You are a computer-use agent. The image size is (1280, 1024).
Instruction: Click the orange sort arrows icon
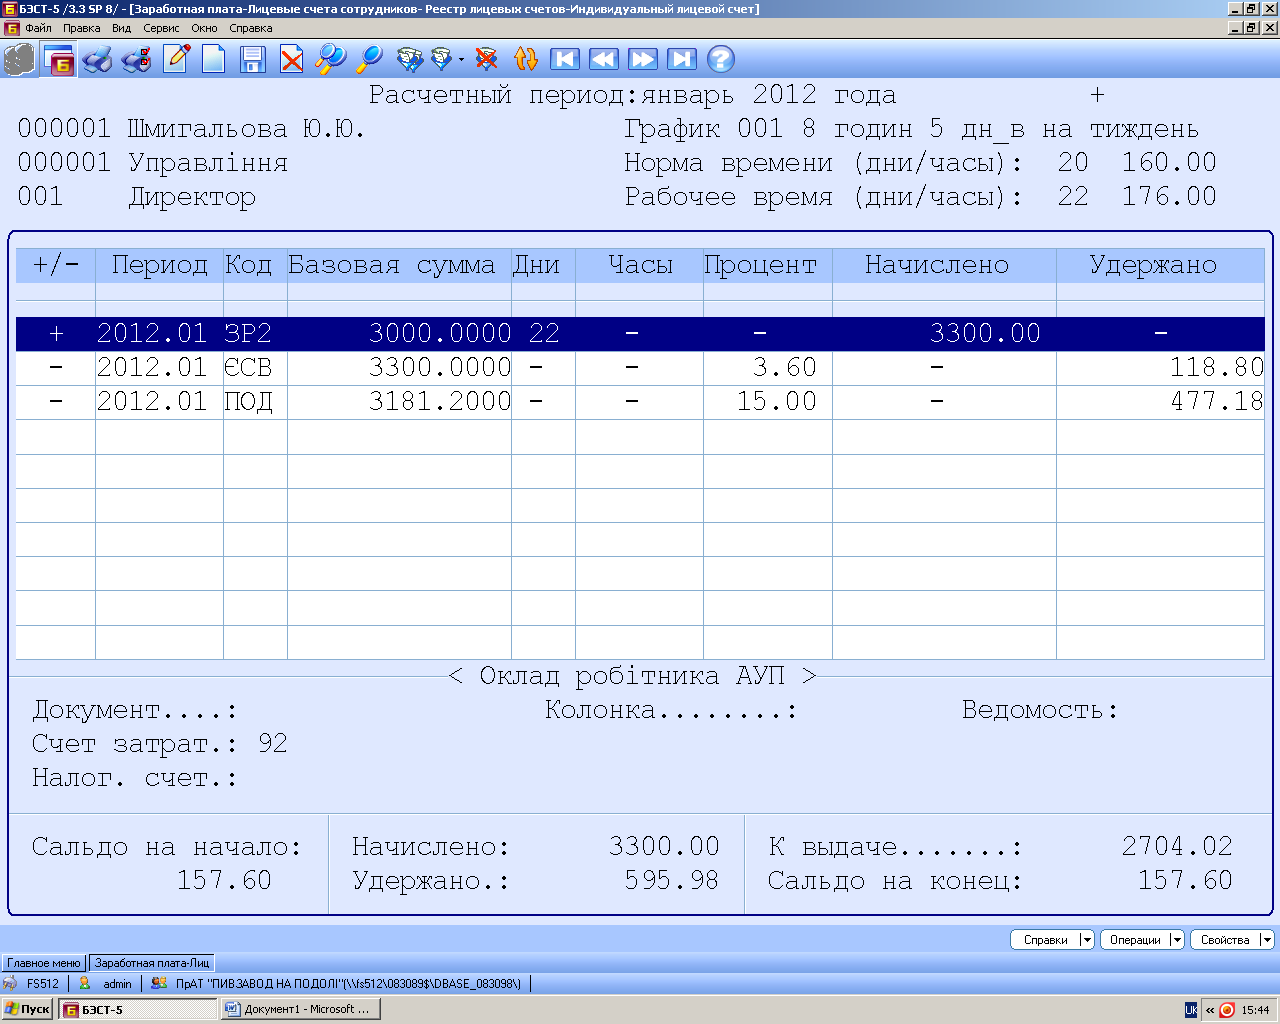(526, 59)
